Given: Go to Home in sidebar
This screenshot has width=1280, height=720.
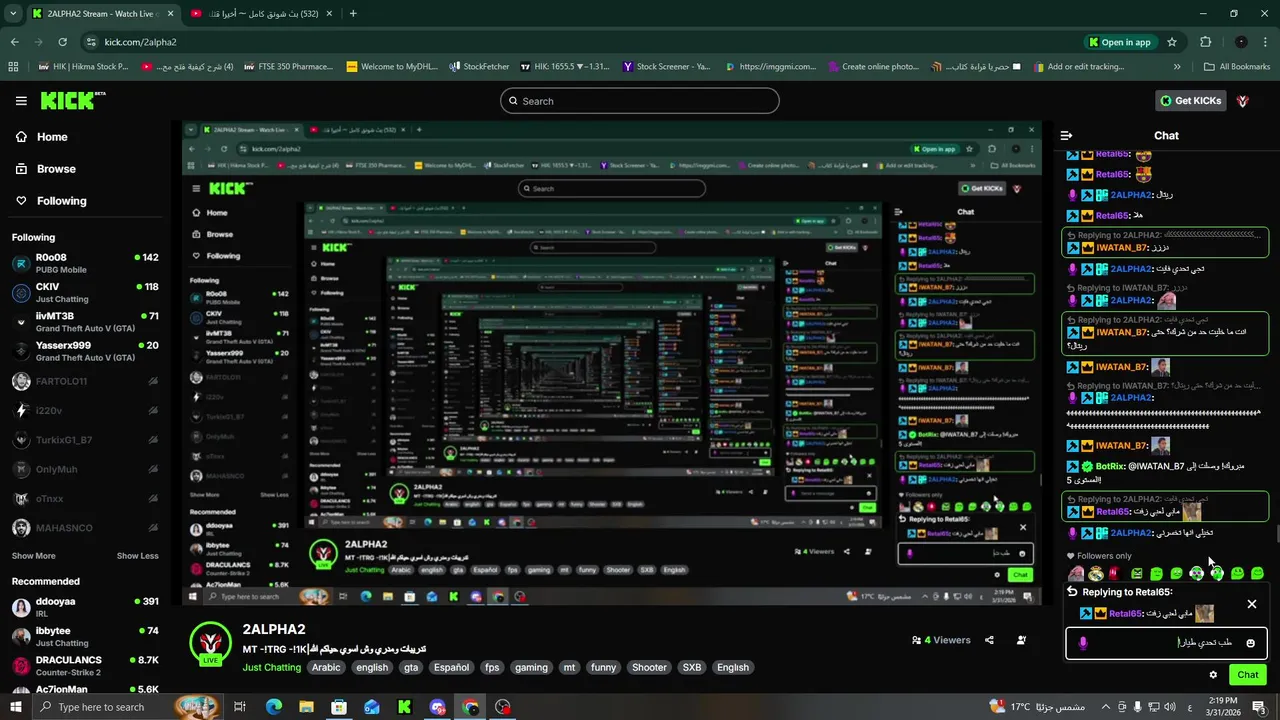Looking at the screenshot, I should click(52, 137).
